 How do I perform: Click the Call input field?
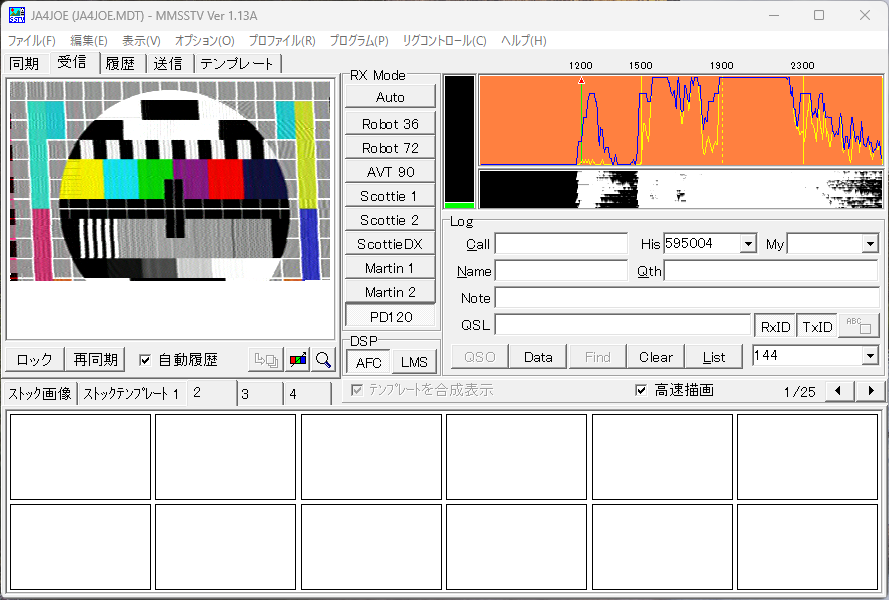click(x=561, y=244)
